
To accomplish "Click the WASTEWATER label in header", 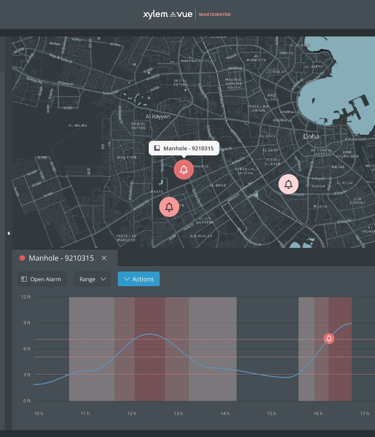I will (215, 14).
